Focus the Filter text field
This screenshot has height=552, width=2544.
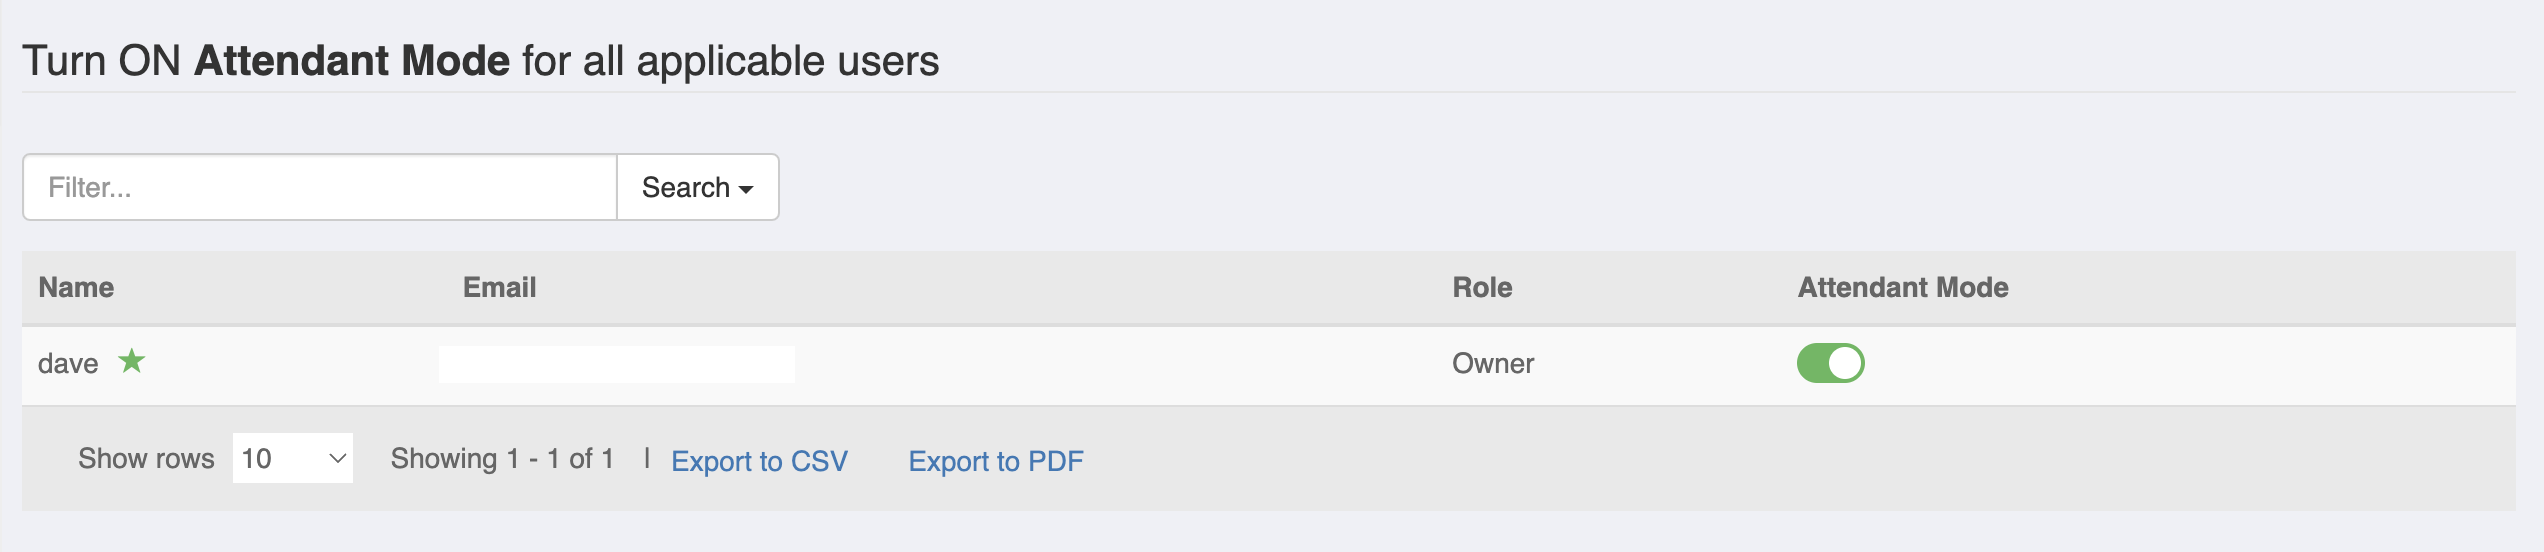(x=320, y=187)
